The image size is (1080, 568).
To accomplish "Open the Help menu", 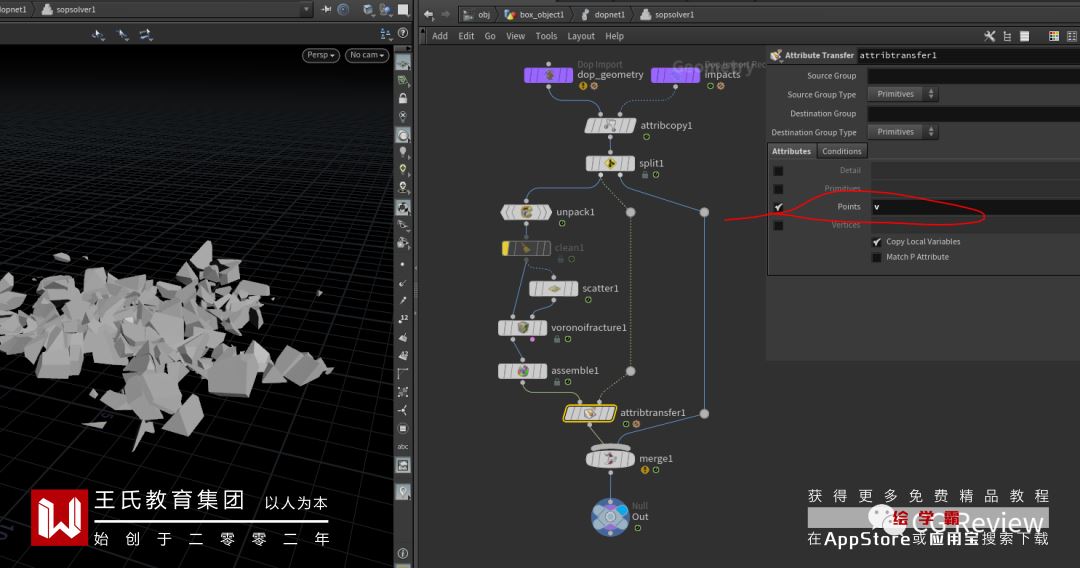I will (x=614, y=36).
